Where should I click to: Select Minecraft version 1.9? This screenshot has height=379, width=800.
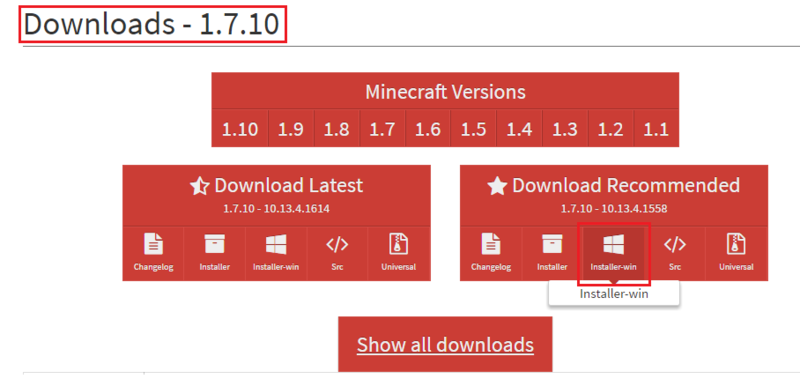(x=291, y=129)
